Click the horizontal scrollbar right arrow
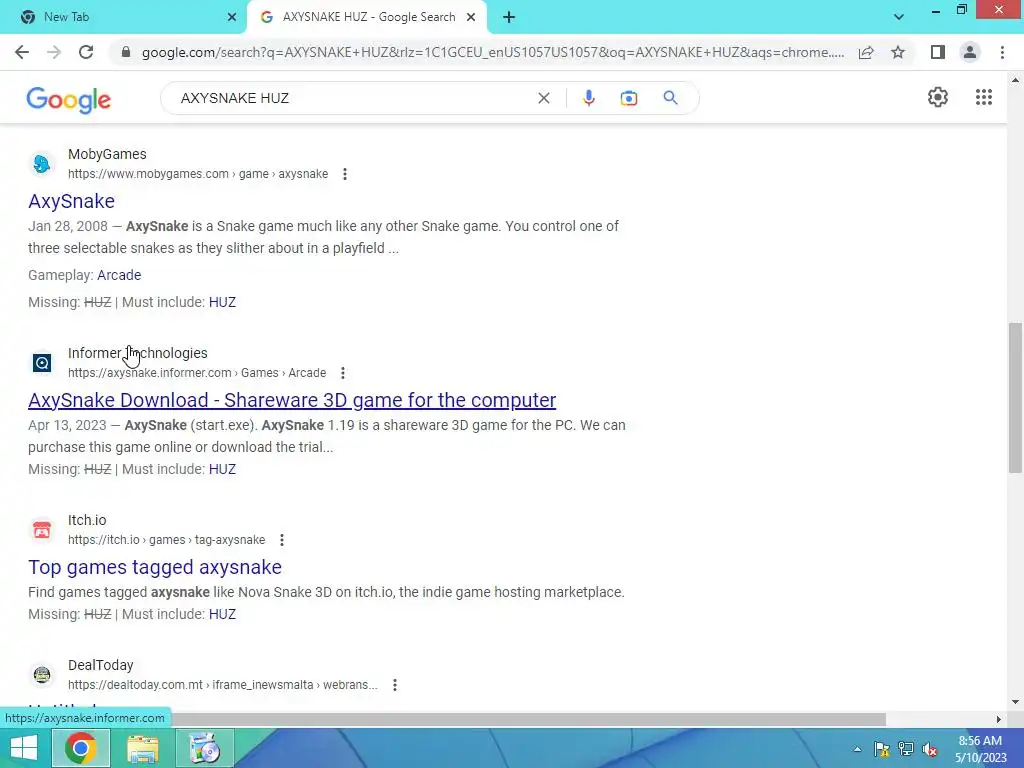Screen dimensions: 1024x768 pyautogui.click(x=998, y=719)
